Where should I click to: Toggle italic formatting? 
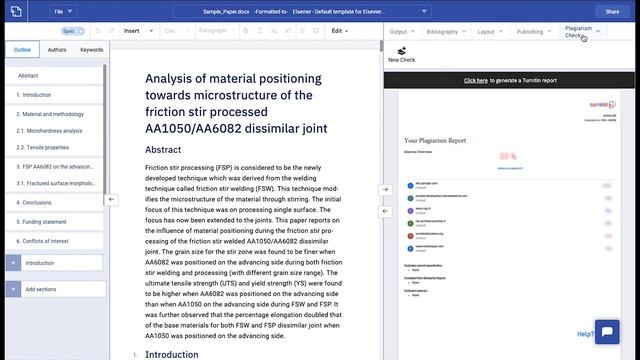[x=260, y=31]
